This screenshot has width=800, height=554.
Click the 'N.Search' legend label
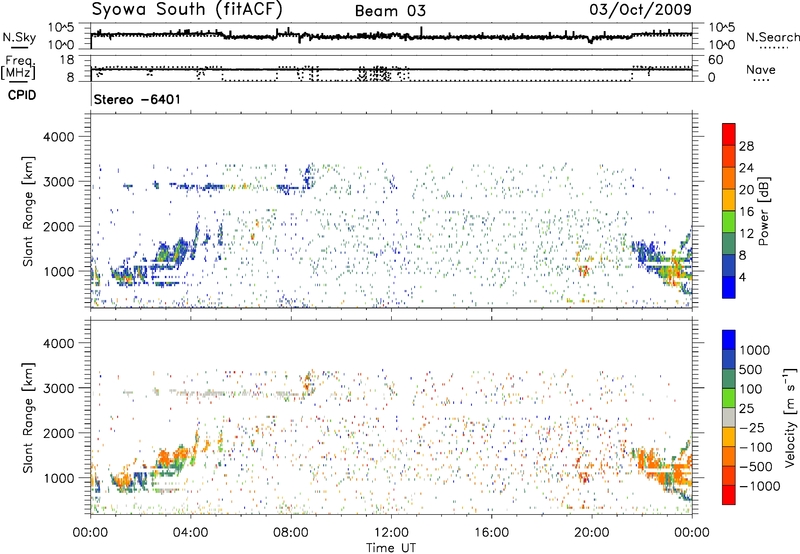pos(772,37)
